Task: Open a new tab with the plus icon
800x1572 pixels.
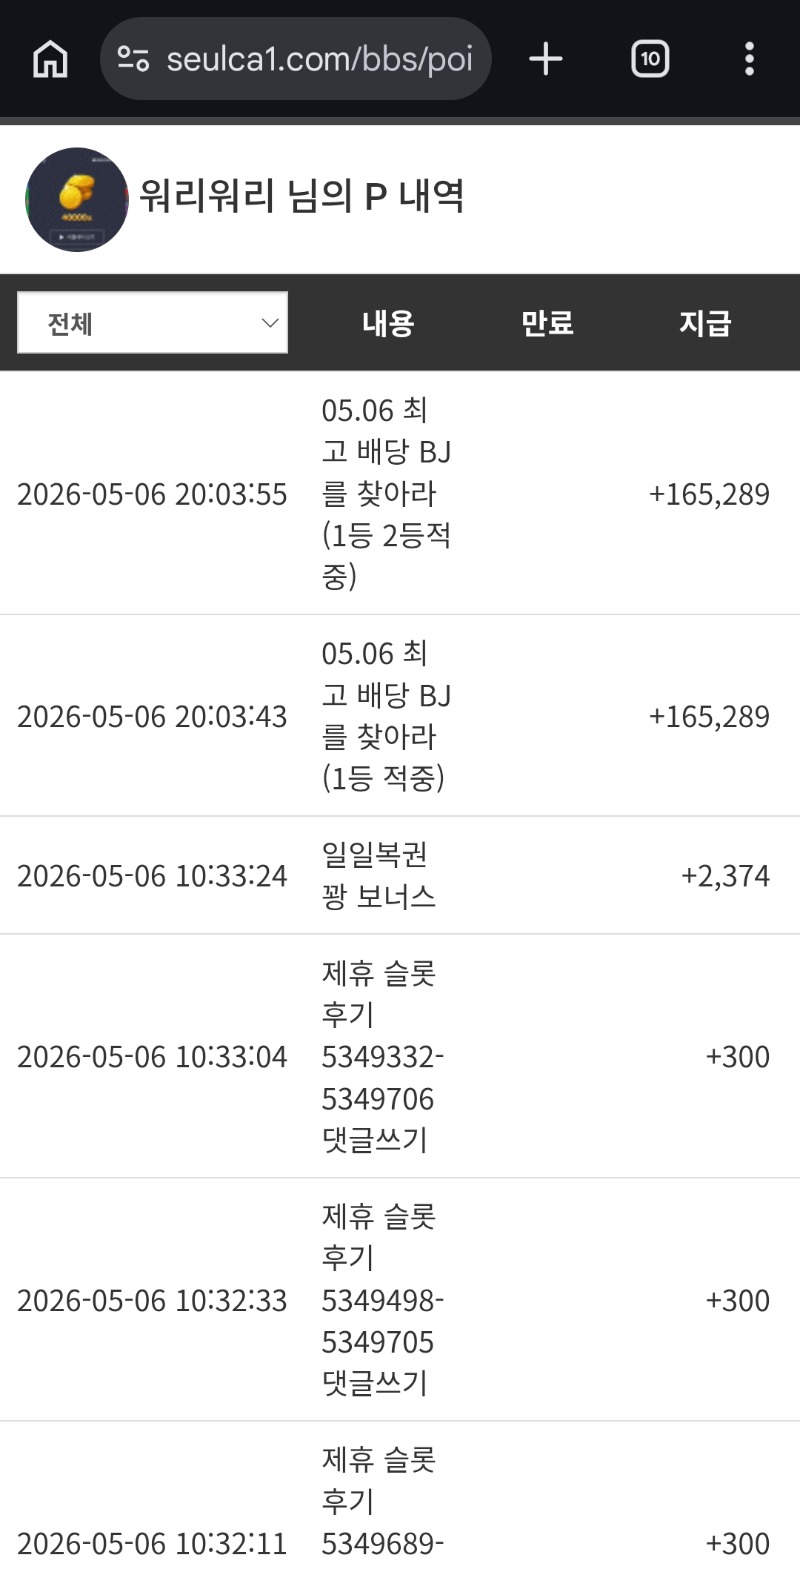Action: coord(546,59)
